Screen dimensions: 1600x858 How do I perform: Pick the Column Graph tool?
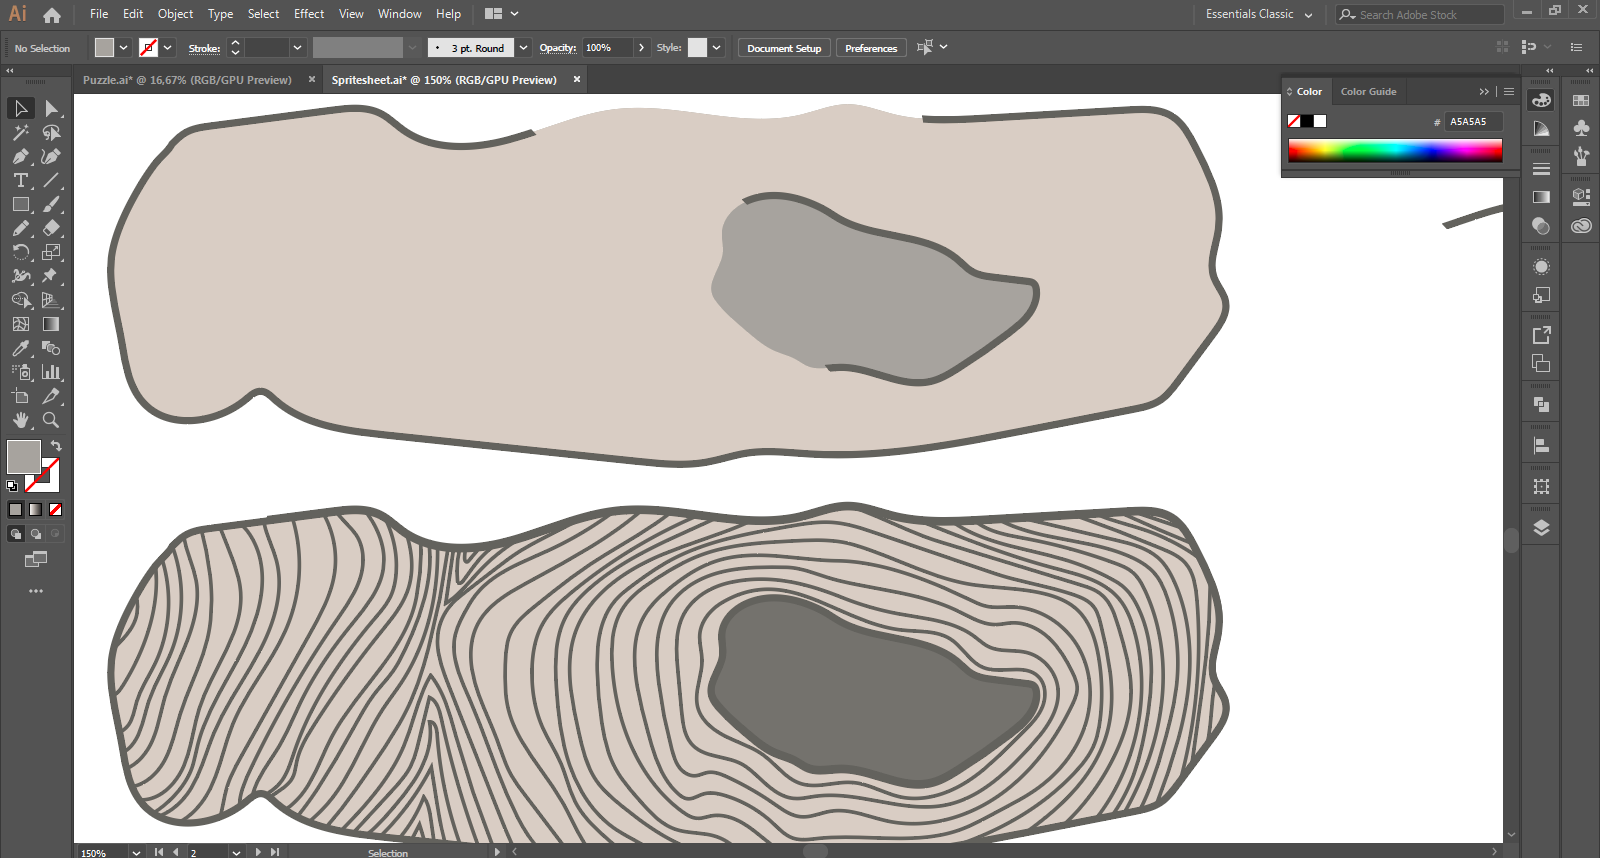coord(51,372)
